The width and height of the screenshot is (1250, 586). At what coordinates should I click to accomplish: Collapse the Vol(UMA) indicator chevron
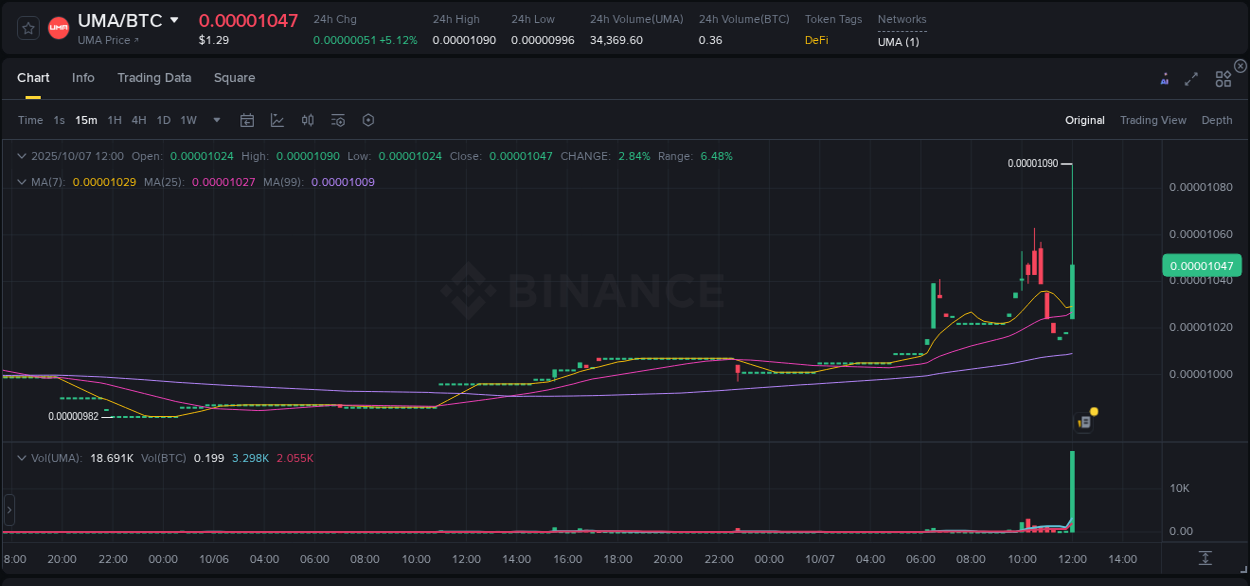click(x=21, y=457)
